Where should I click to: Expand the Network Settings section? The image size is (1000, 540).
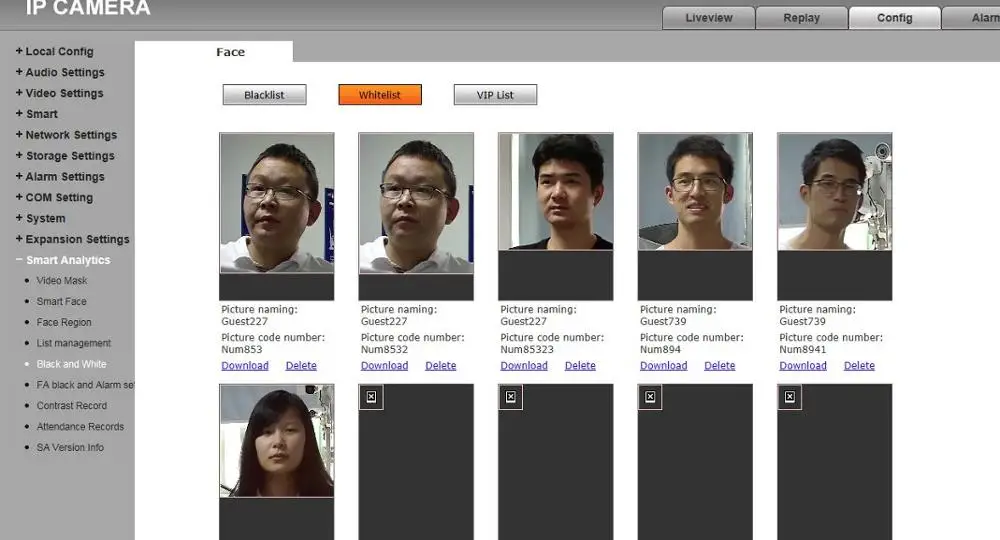pos(71,135)
